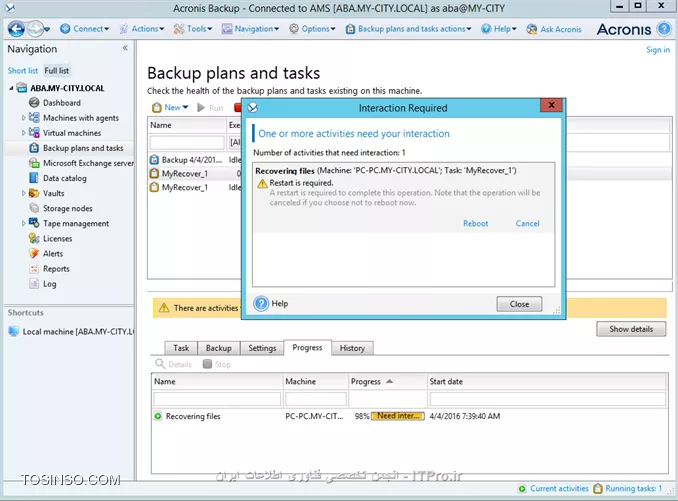This screenshot has height=501, width=678.
Task: Click the Help icon in dialog
Action: [261, 304]
